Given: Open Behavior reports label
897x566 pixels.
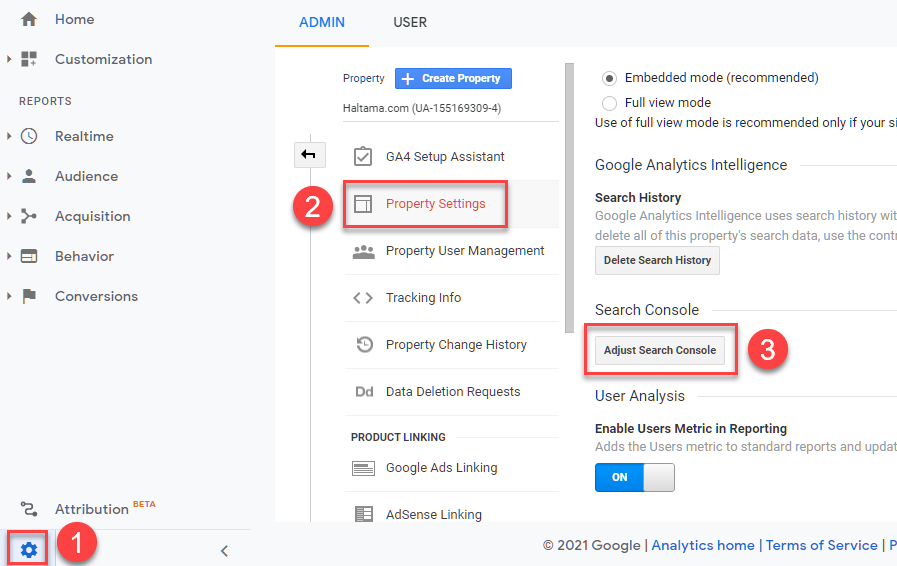Looking at the screenshot, I should (x=84, y=256).
